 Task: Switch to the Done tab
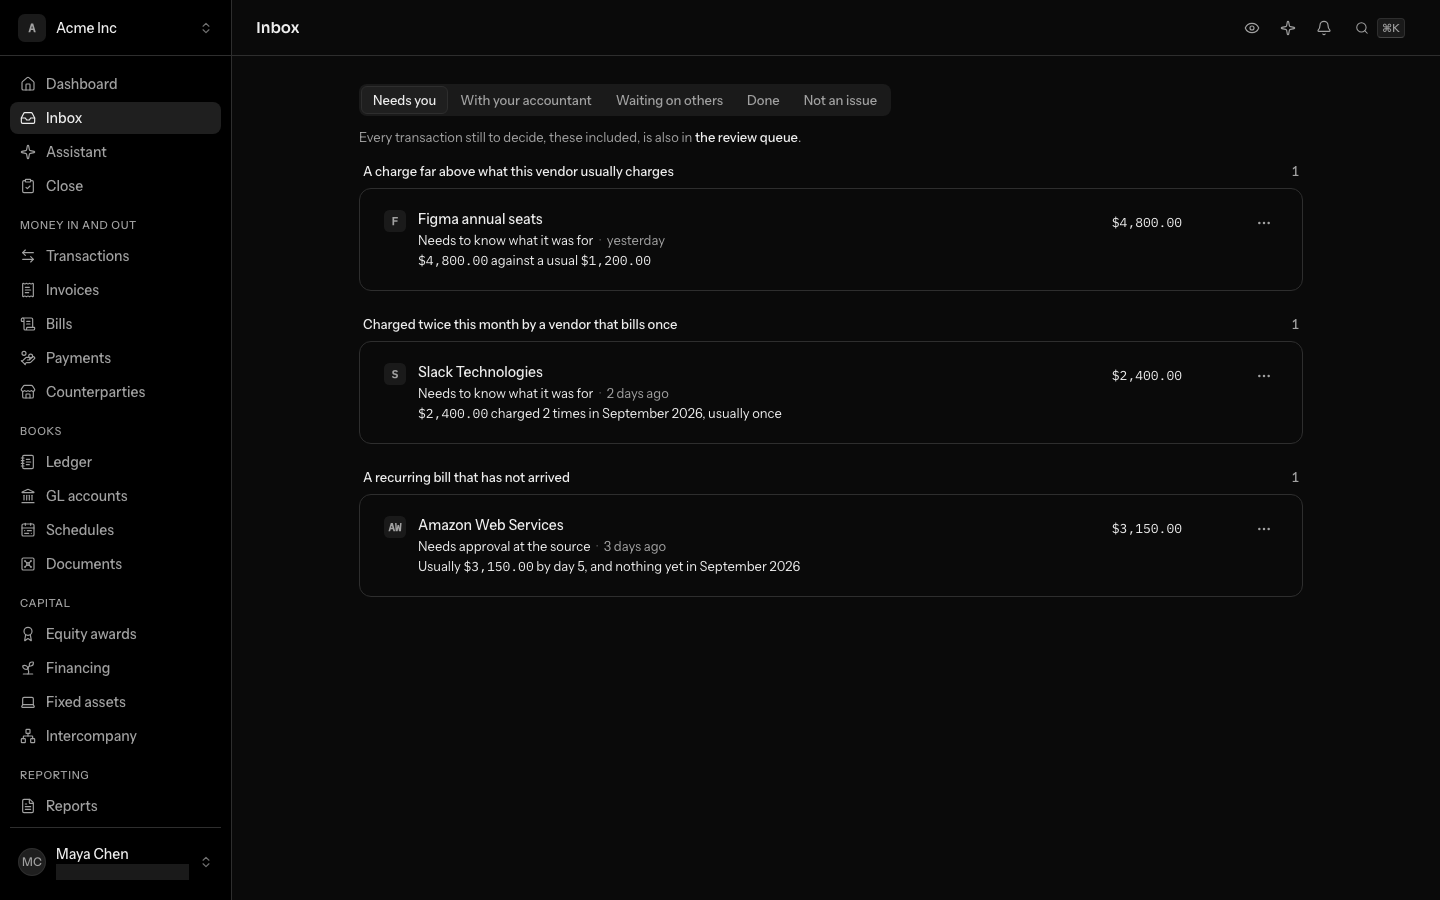pos(763,100)
